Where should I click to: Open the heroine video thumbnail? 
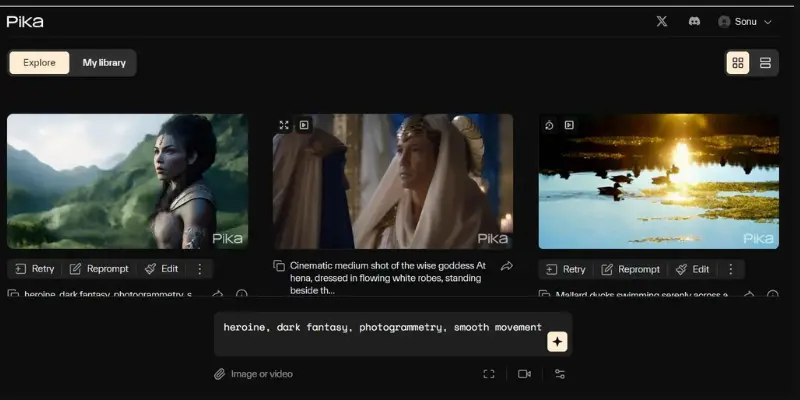pos(128,181)
